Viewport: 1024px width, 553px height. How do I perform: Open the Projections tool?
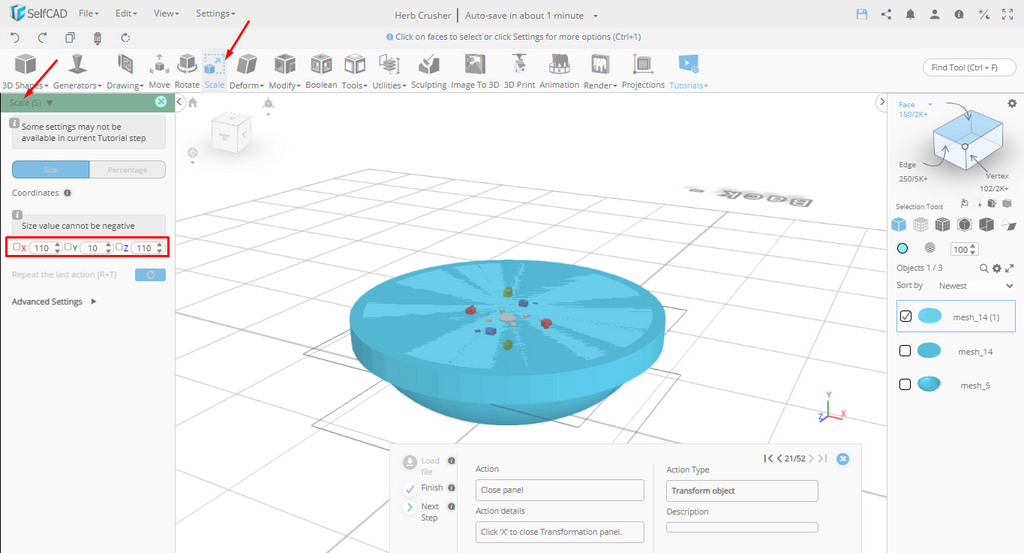pyautogui.click(x=643, y=71)
